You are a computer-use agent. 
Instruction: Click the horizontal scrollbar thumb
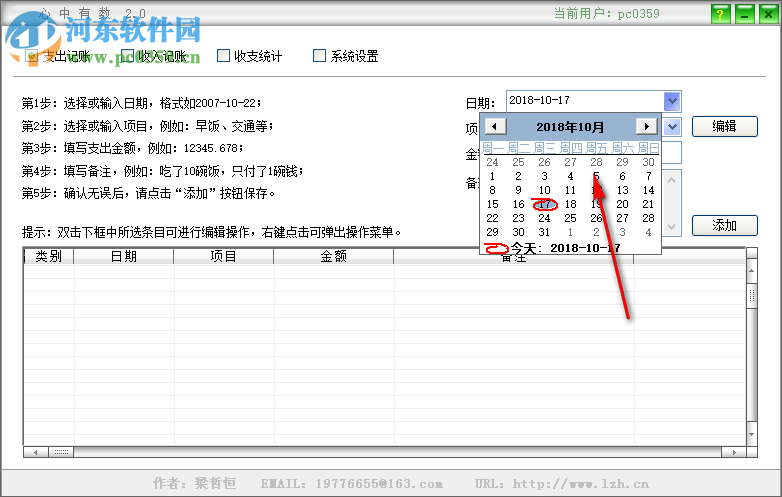(x=61, y=452)
